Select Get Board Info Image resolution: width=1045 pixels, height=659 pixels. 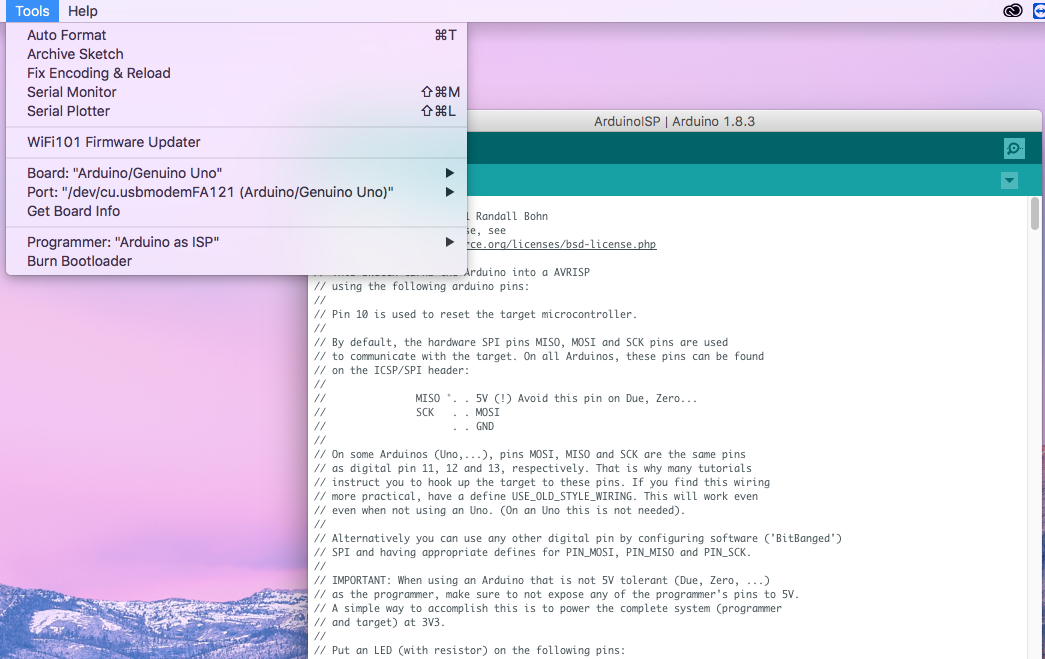(x=236, y=211)
